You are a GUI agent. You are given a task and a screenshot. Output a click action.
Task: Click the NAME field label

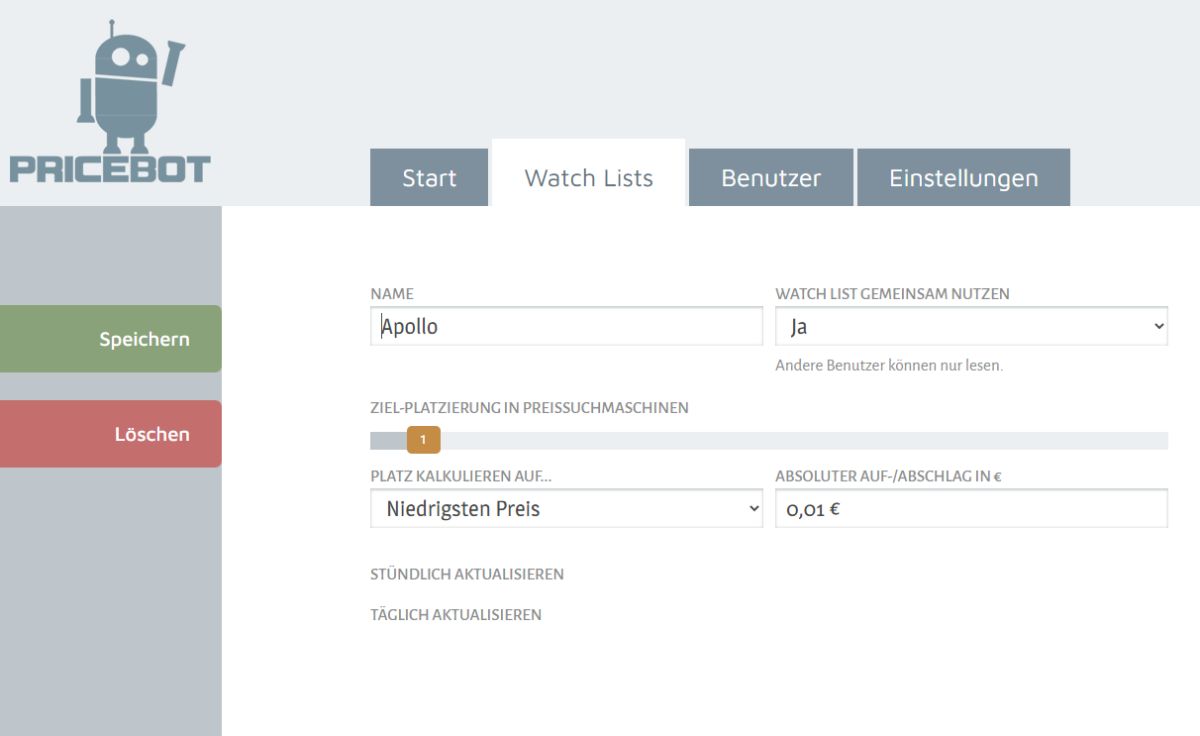391,294
